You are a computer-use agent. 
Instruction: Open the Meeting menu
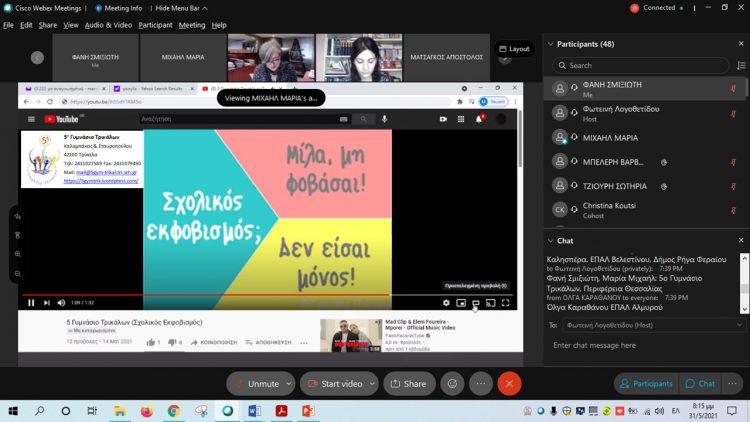pyautogui.click(x=192, y=25)
